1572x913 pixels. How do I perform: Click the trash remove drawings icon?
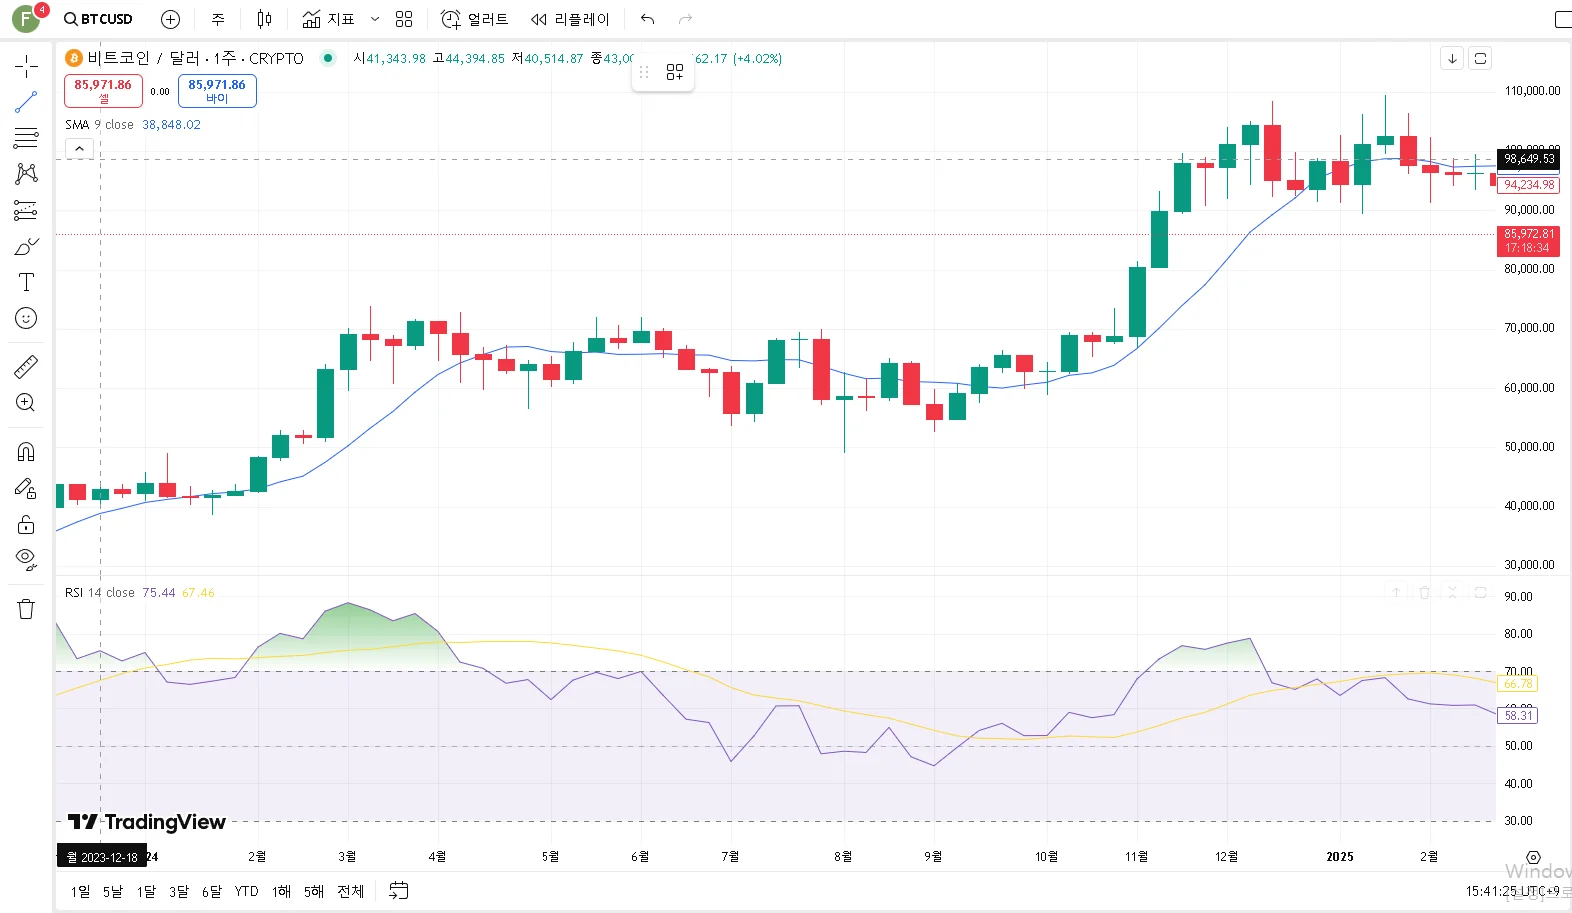click(x=26, y=609)
